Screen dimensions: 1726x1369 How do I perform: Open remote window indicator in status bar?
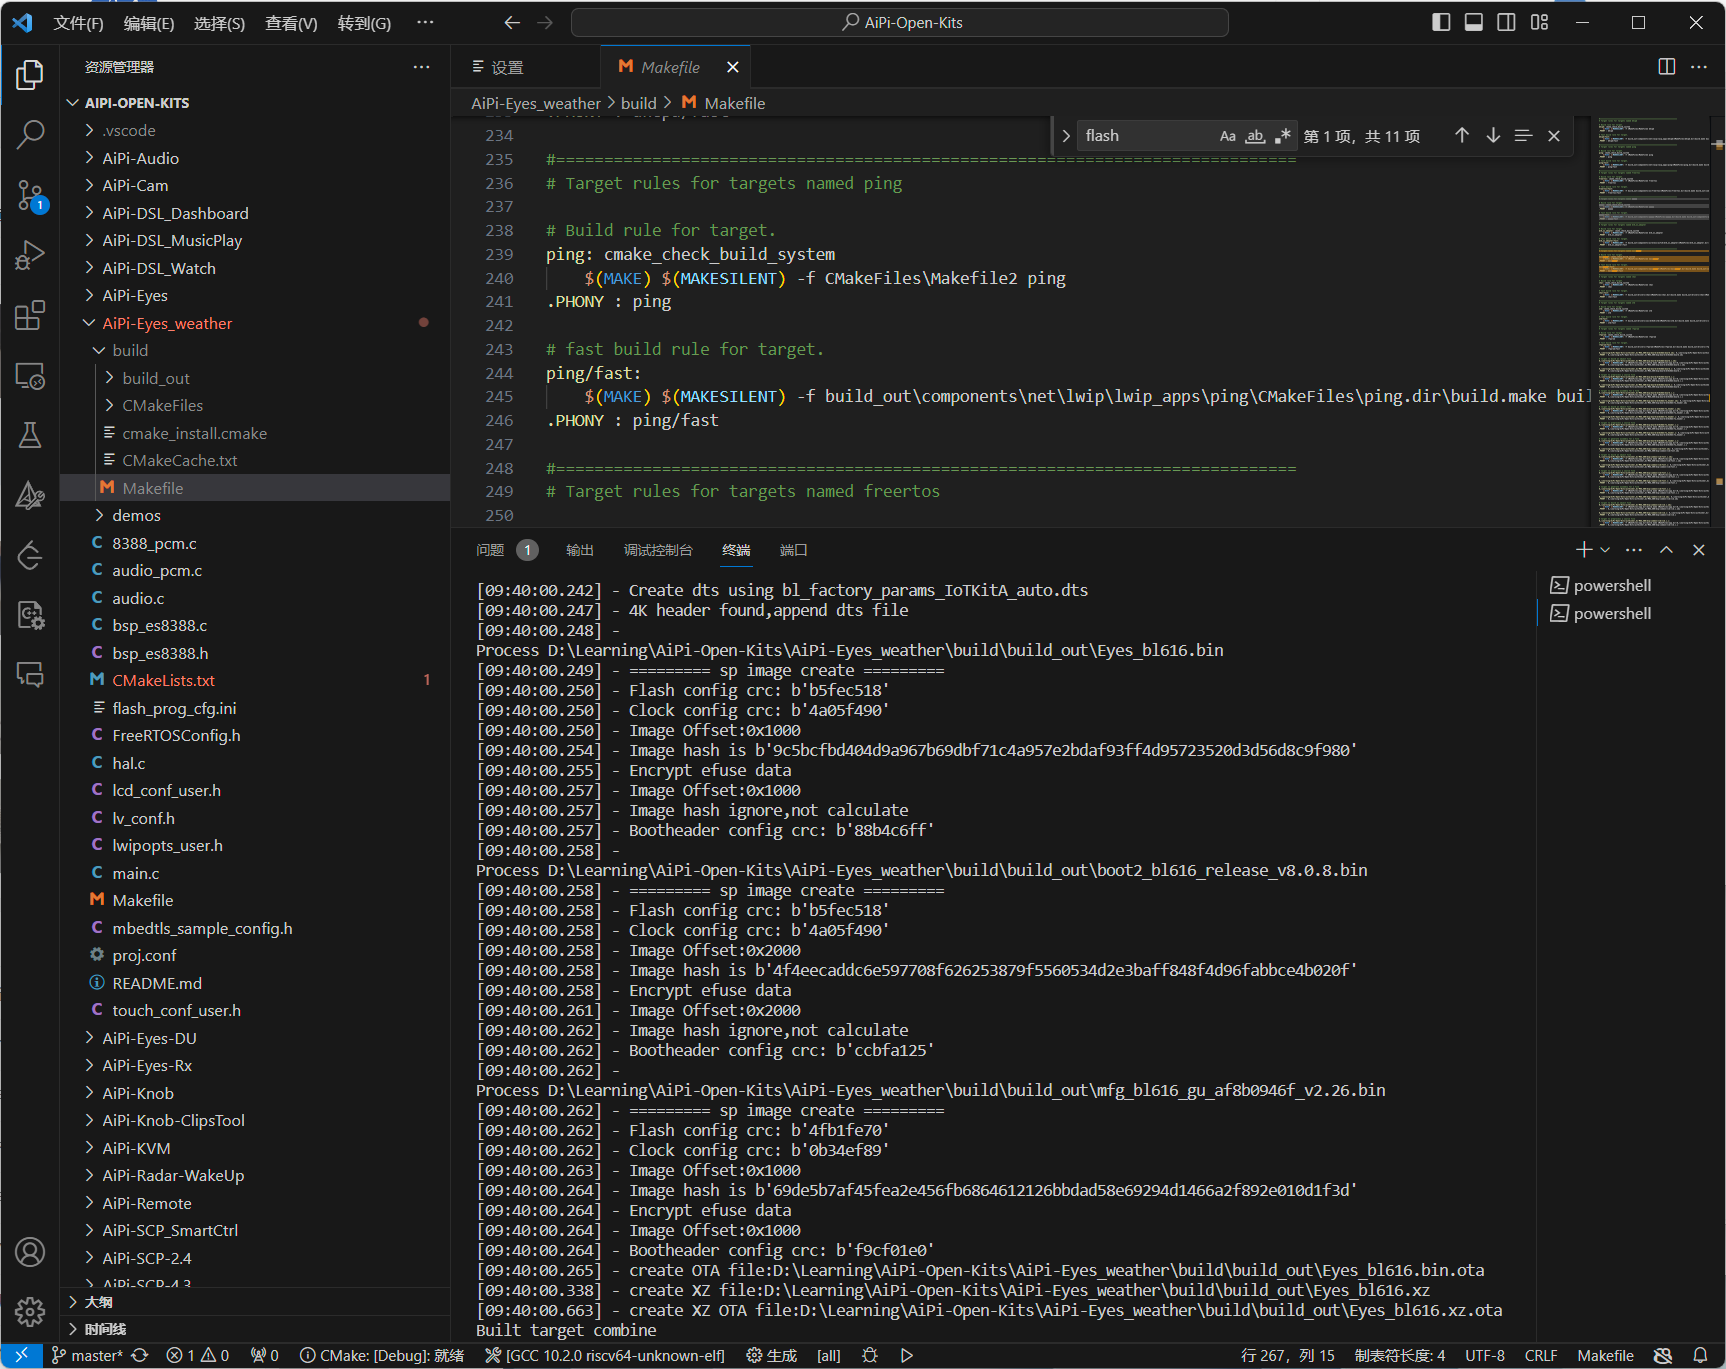pos(21,1356)
